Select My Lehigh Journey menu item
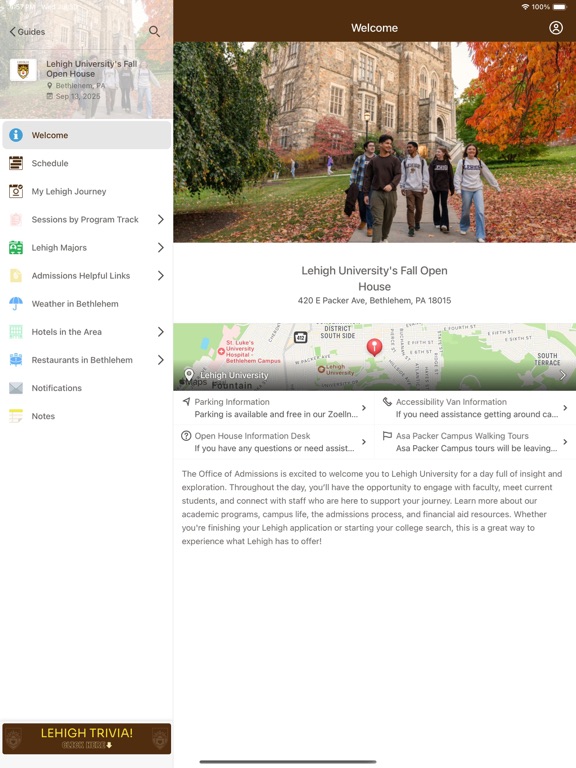576x768 pixels. coord(87,191)
